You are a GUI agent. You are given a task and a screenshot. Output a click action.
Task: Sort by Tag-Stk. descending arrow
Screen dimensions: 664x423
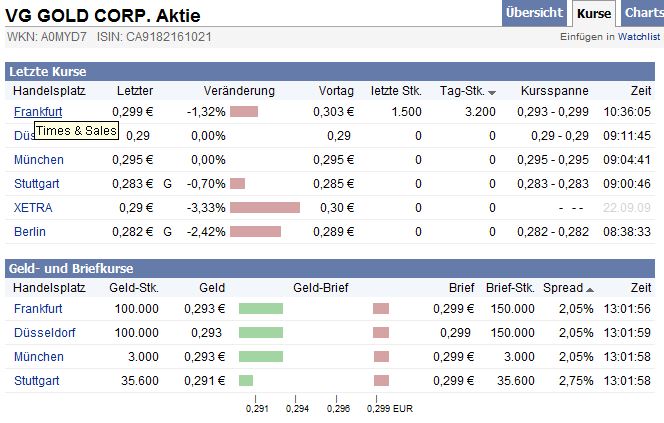pyautogui.click(x=492, y=92)
